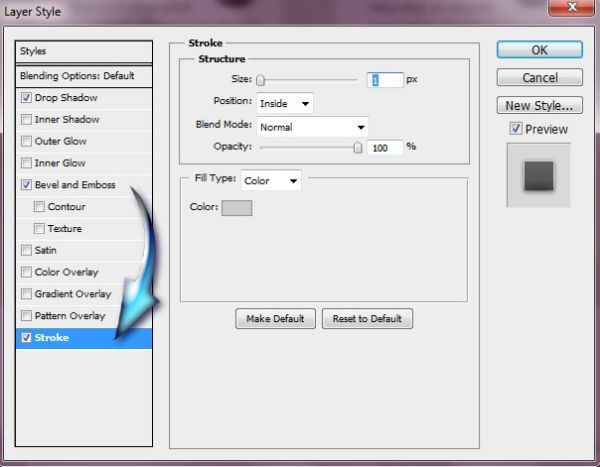
Task: Select the Pattern Overlay label
Action: point(70,316)
